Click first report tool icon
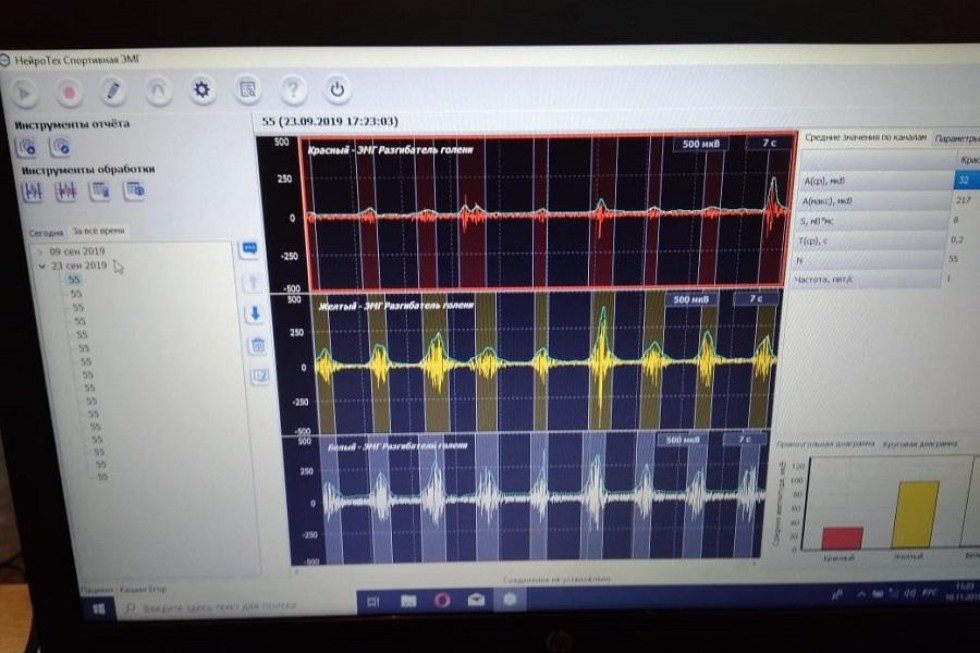 coord(27,147)
